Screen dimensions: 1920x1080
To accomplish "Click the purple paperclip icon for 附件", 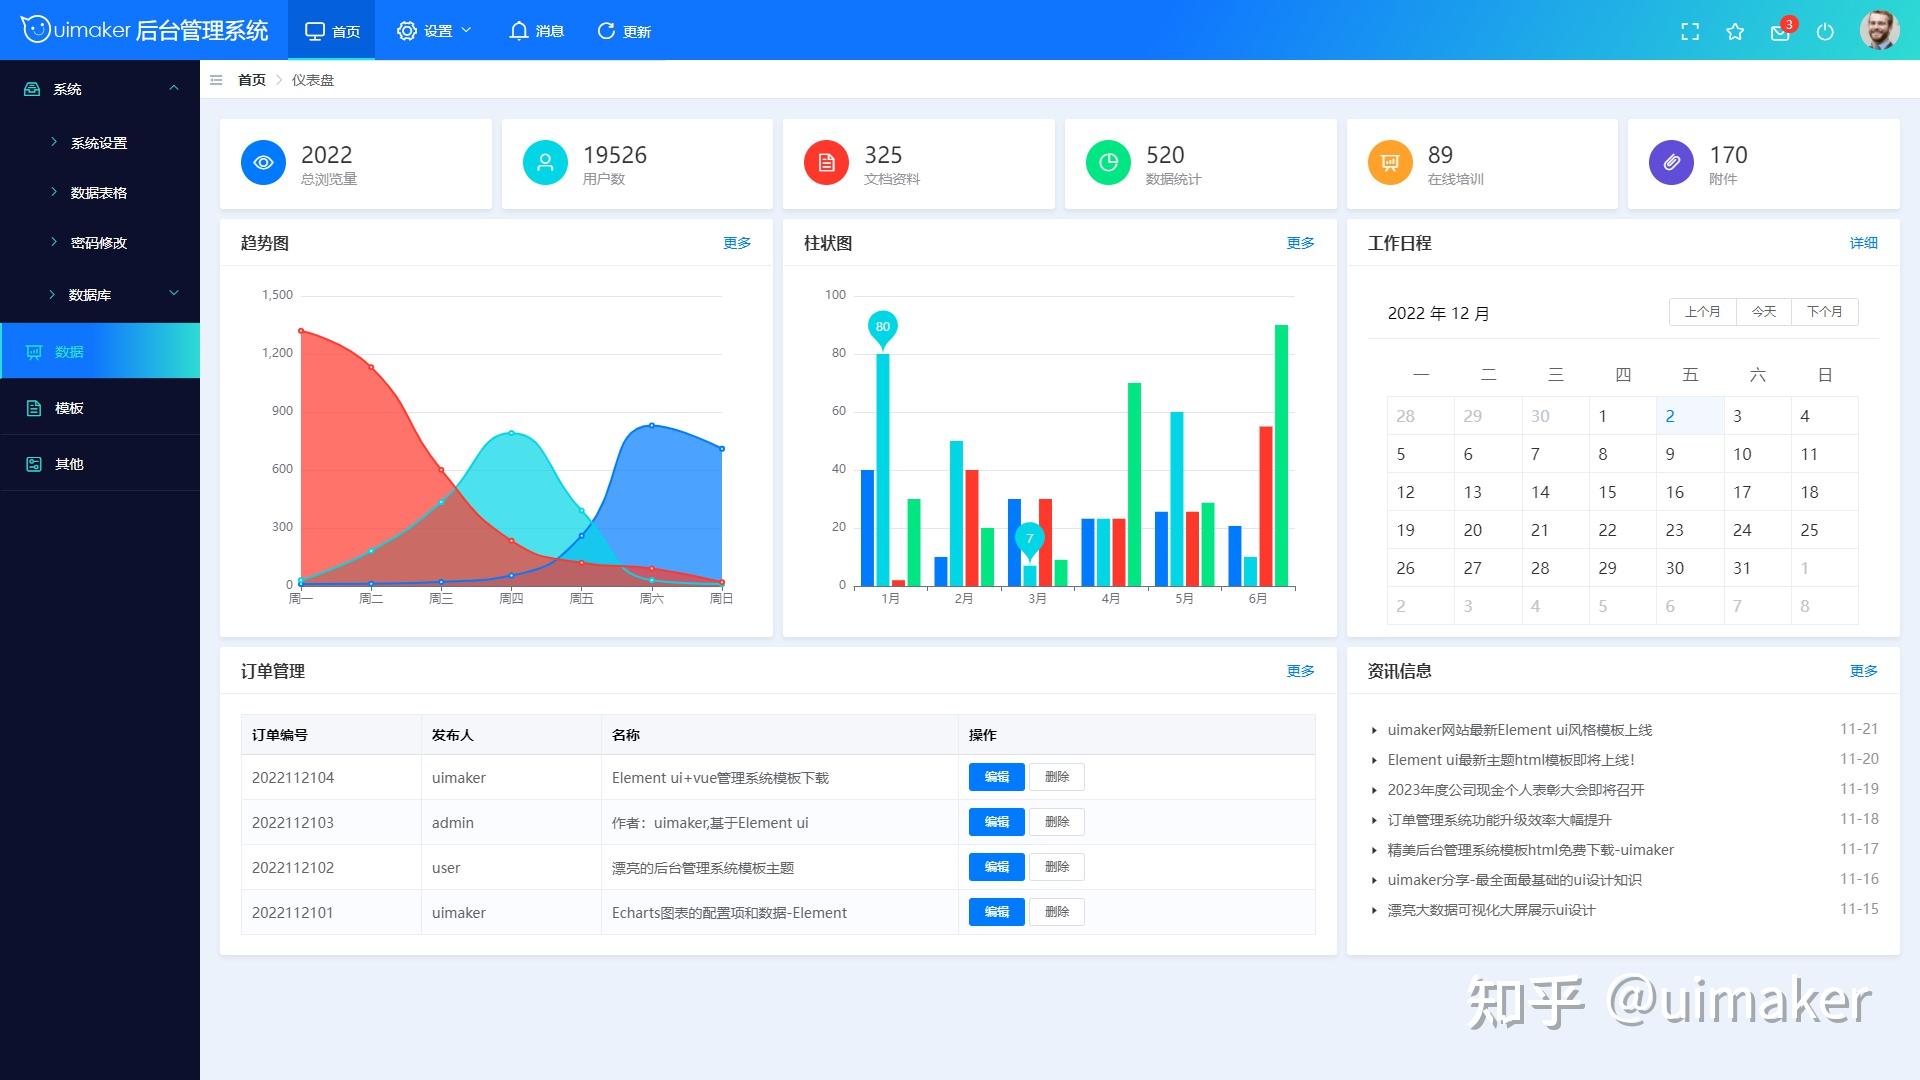I will (x=1671, y=163).
